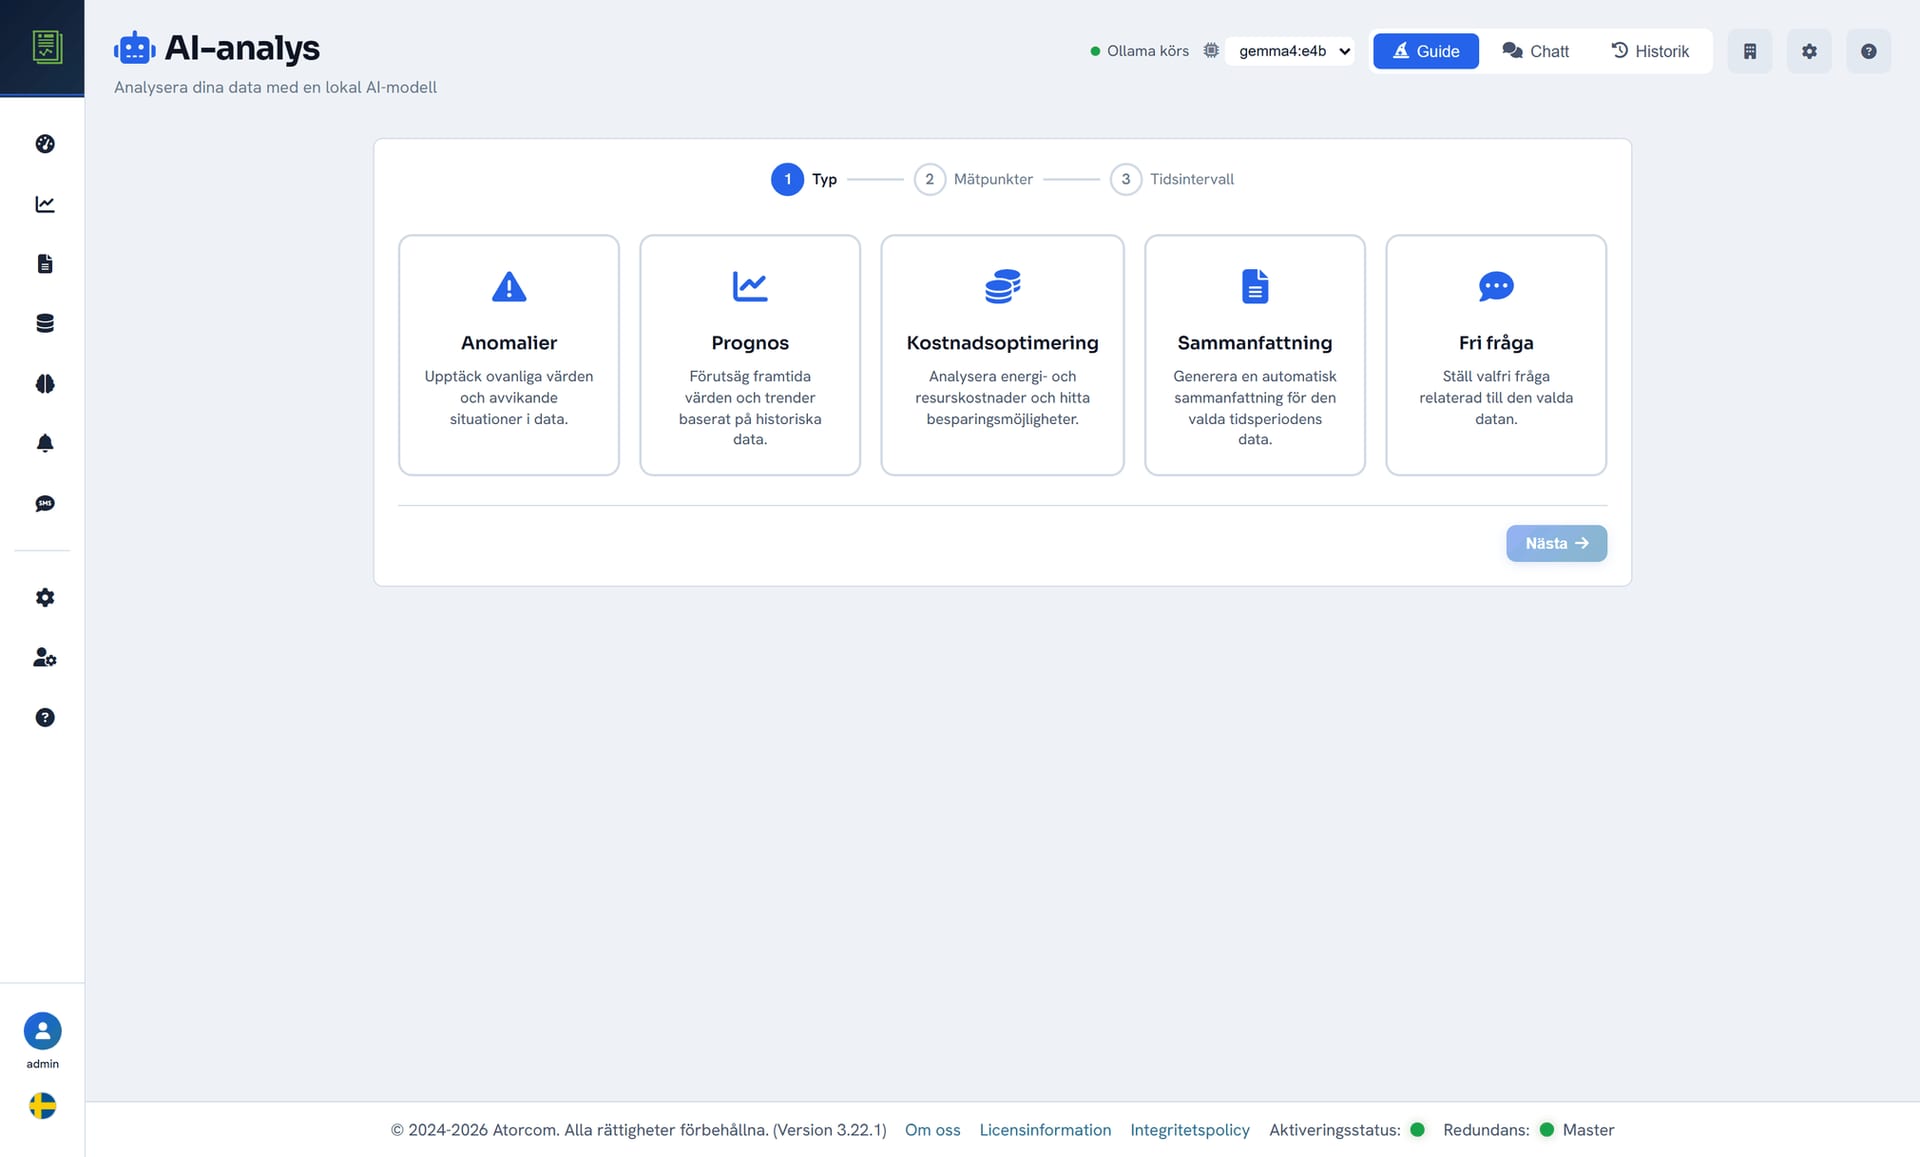Click the copyright Atorcom version text
This screenshot has width=1920, height=1157.
[638, 1130]
